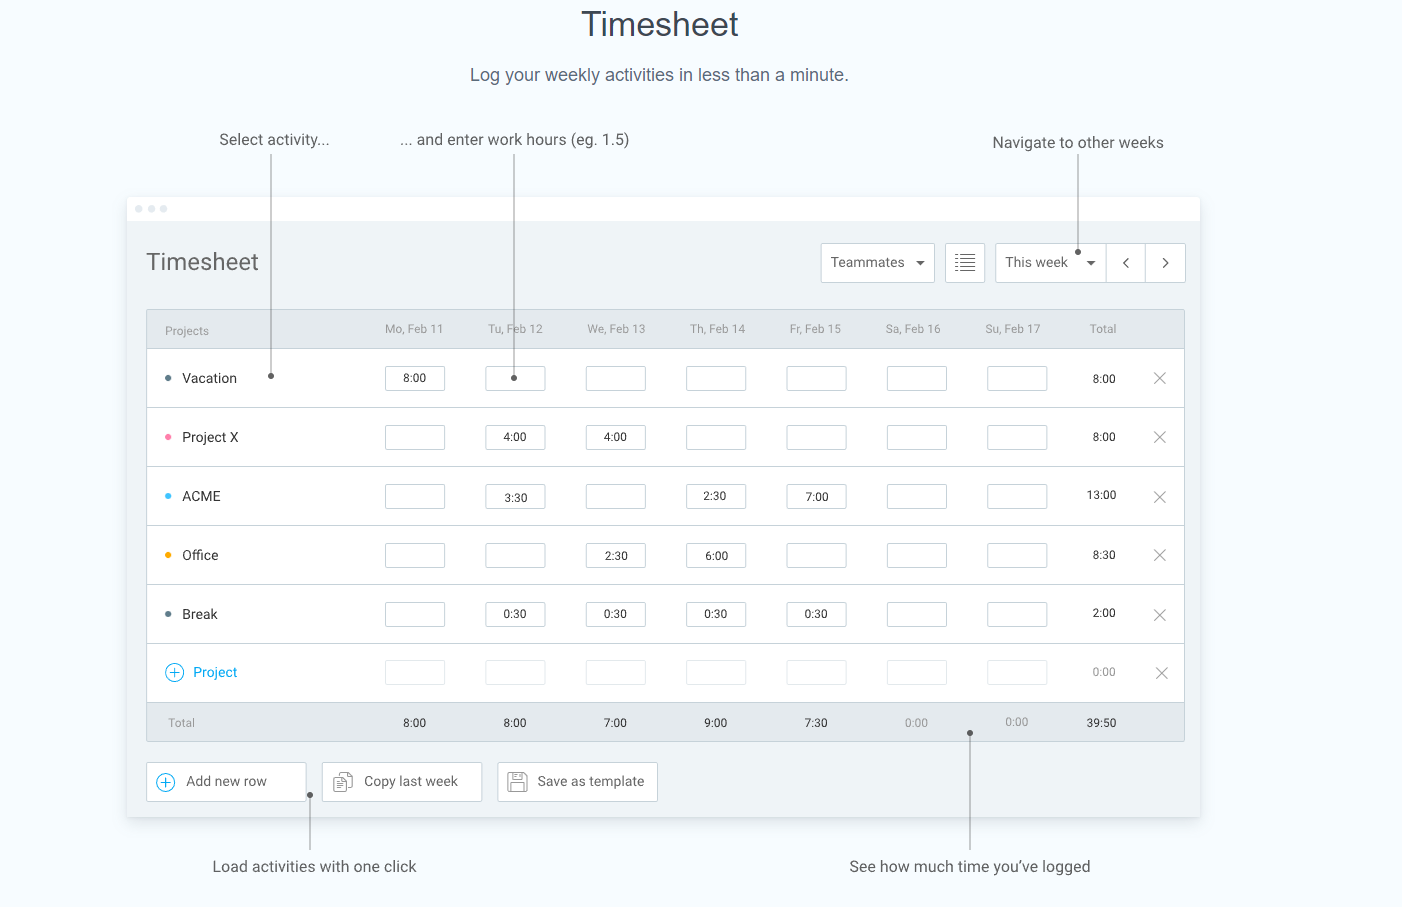
Task: Remove the Vacation row with X icon
Action: (1159, 378)
